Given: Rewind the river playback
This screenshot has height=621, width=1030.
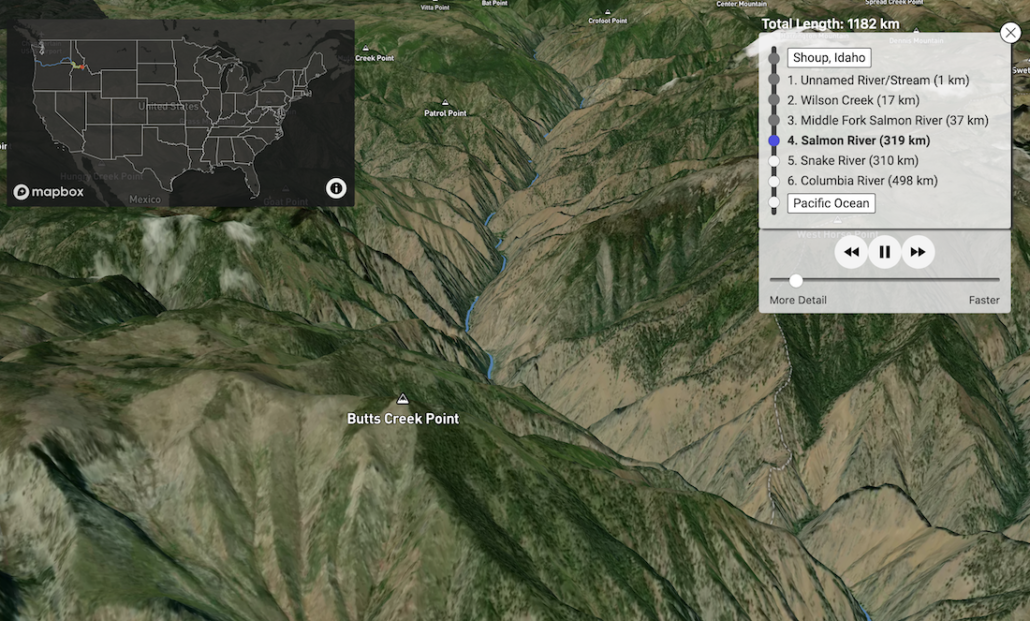Looking at the screenshot, I should 851,252.
